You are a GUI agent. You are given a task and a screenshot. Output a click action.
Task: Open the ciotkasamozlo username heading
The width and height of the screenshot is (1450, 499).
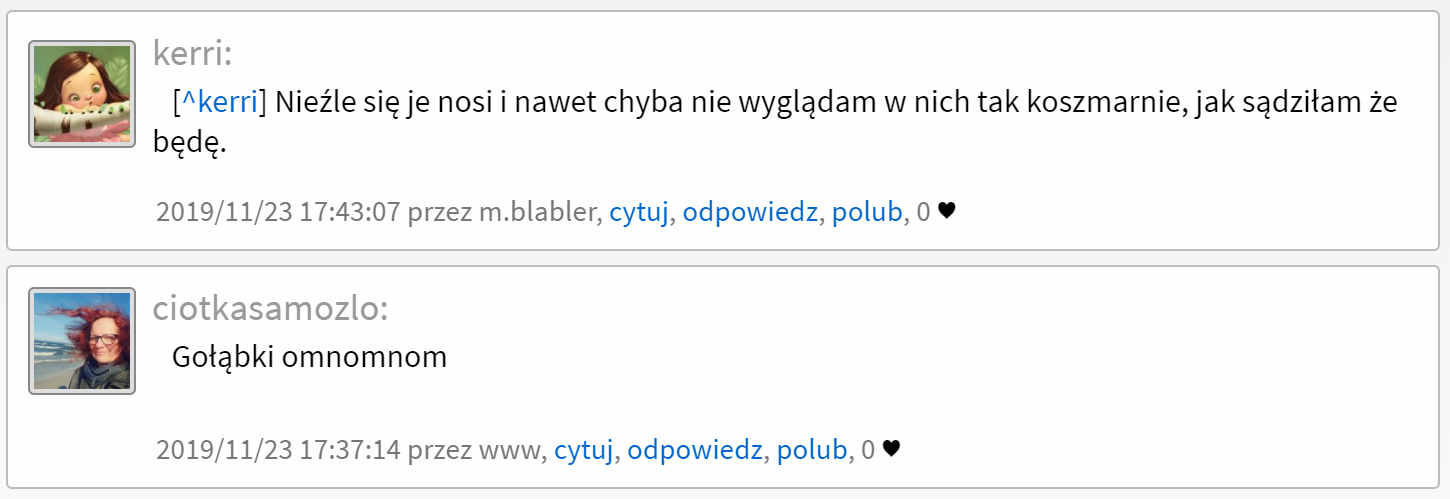click(x=270, y=309)
